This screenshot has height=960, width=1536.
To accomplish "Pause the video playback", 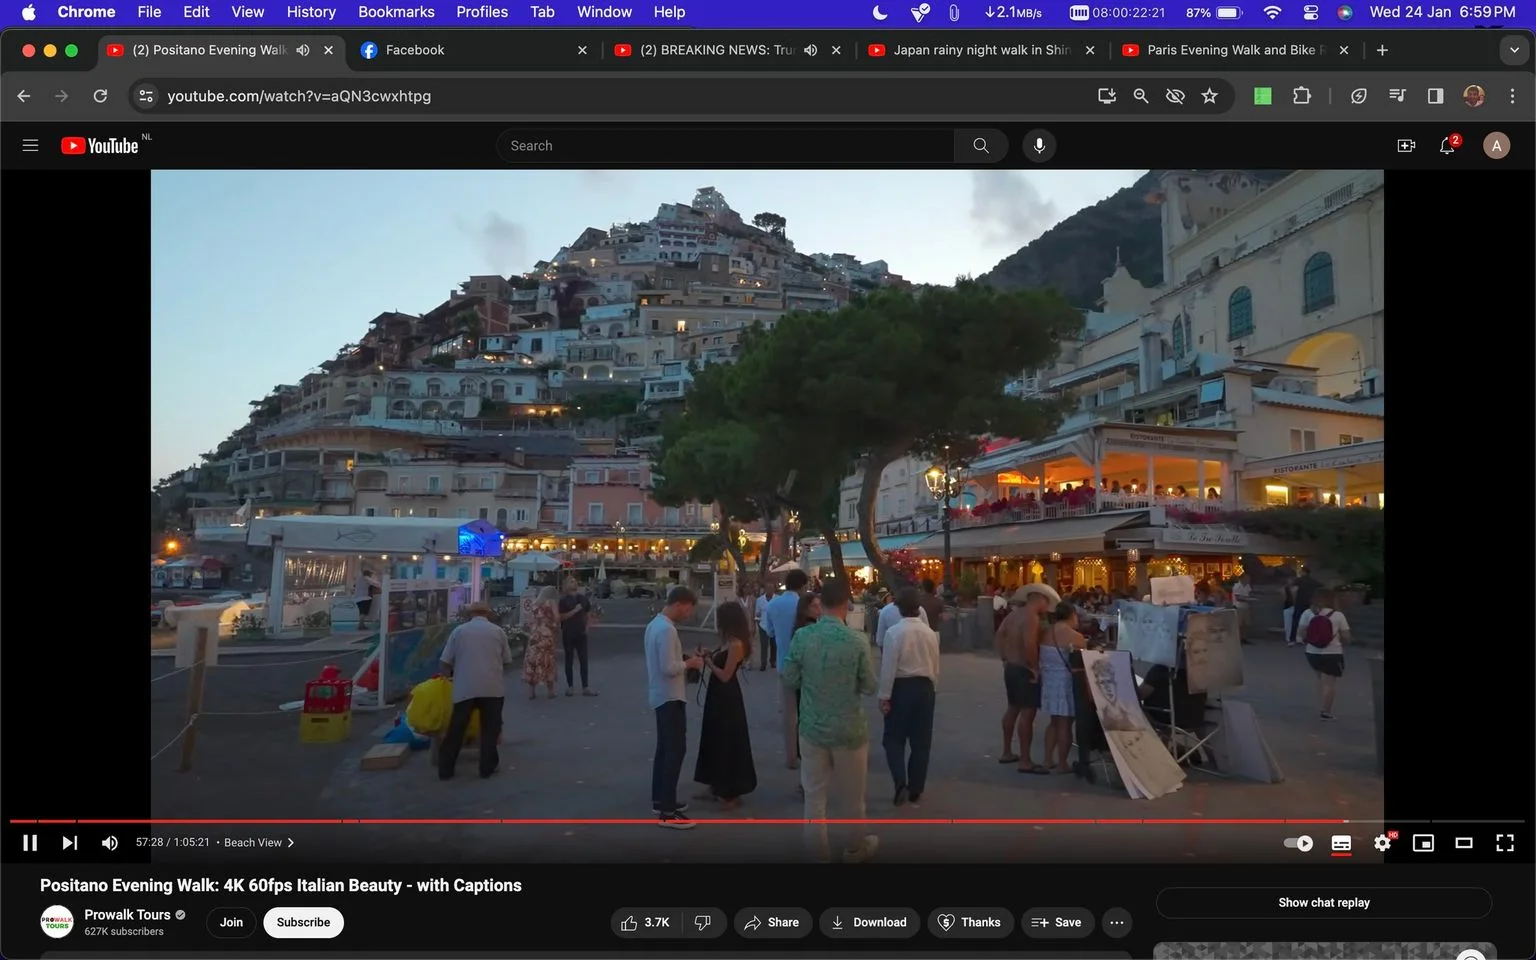I will (x=30, y=843).
